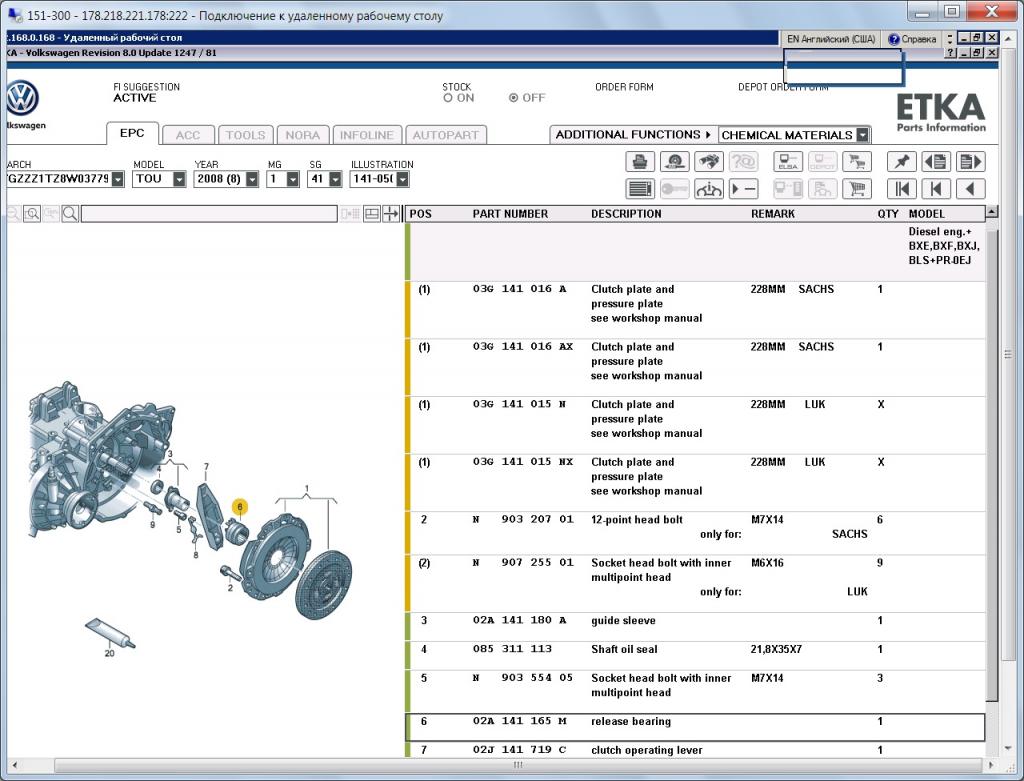Click FI SUGGESTION ACTIVE label
This screenshot has width=1024, height=781.
146,92
